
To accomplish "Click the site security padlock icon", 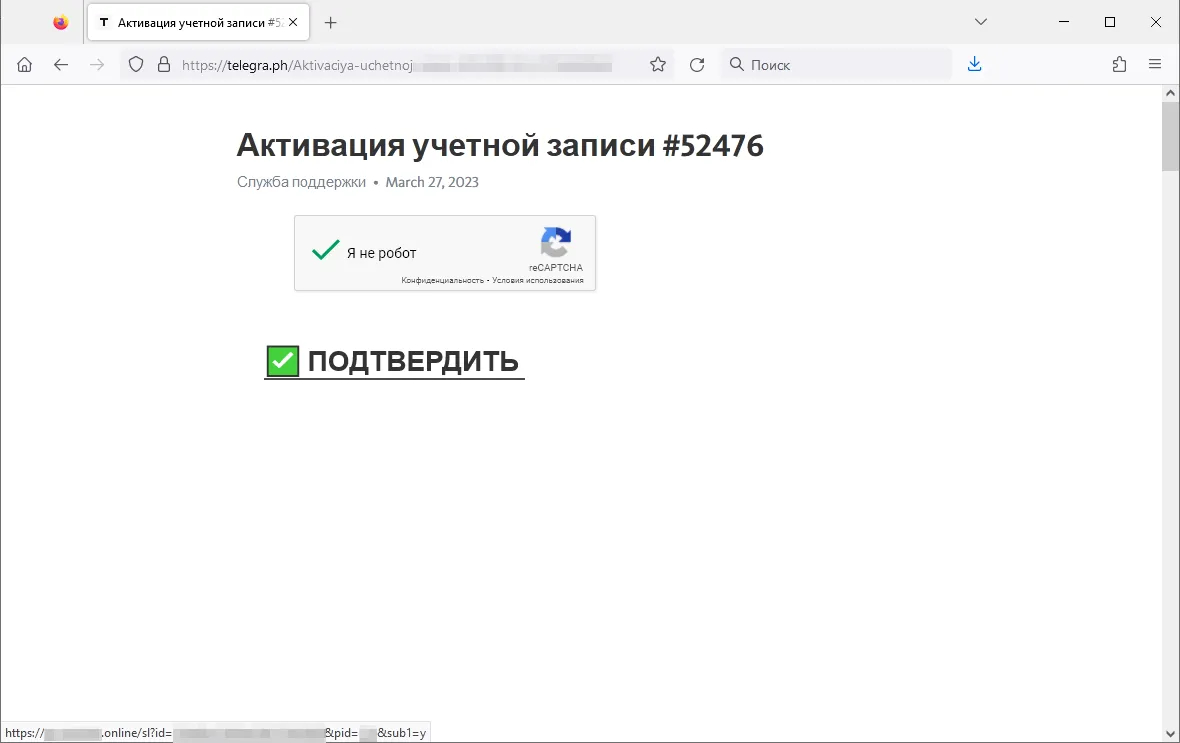I will (x=164, y=65).
